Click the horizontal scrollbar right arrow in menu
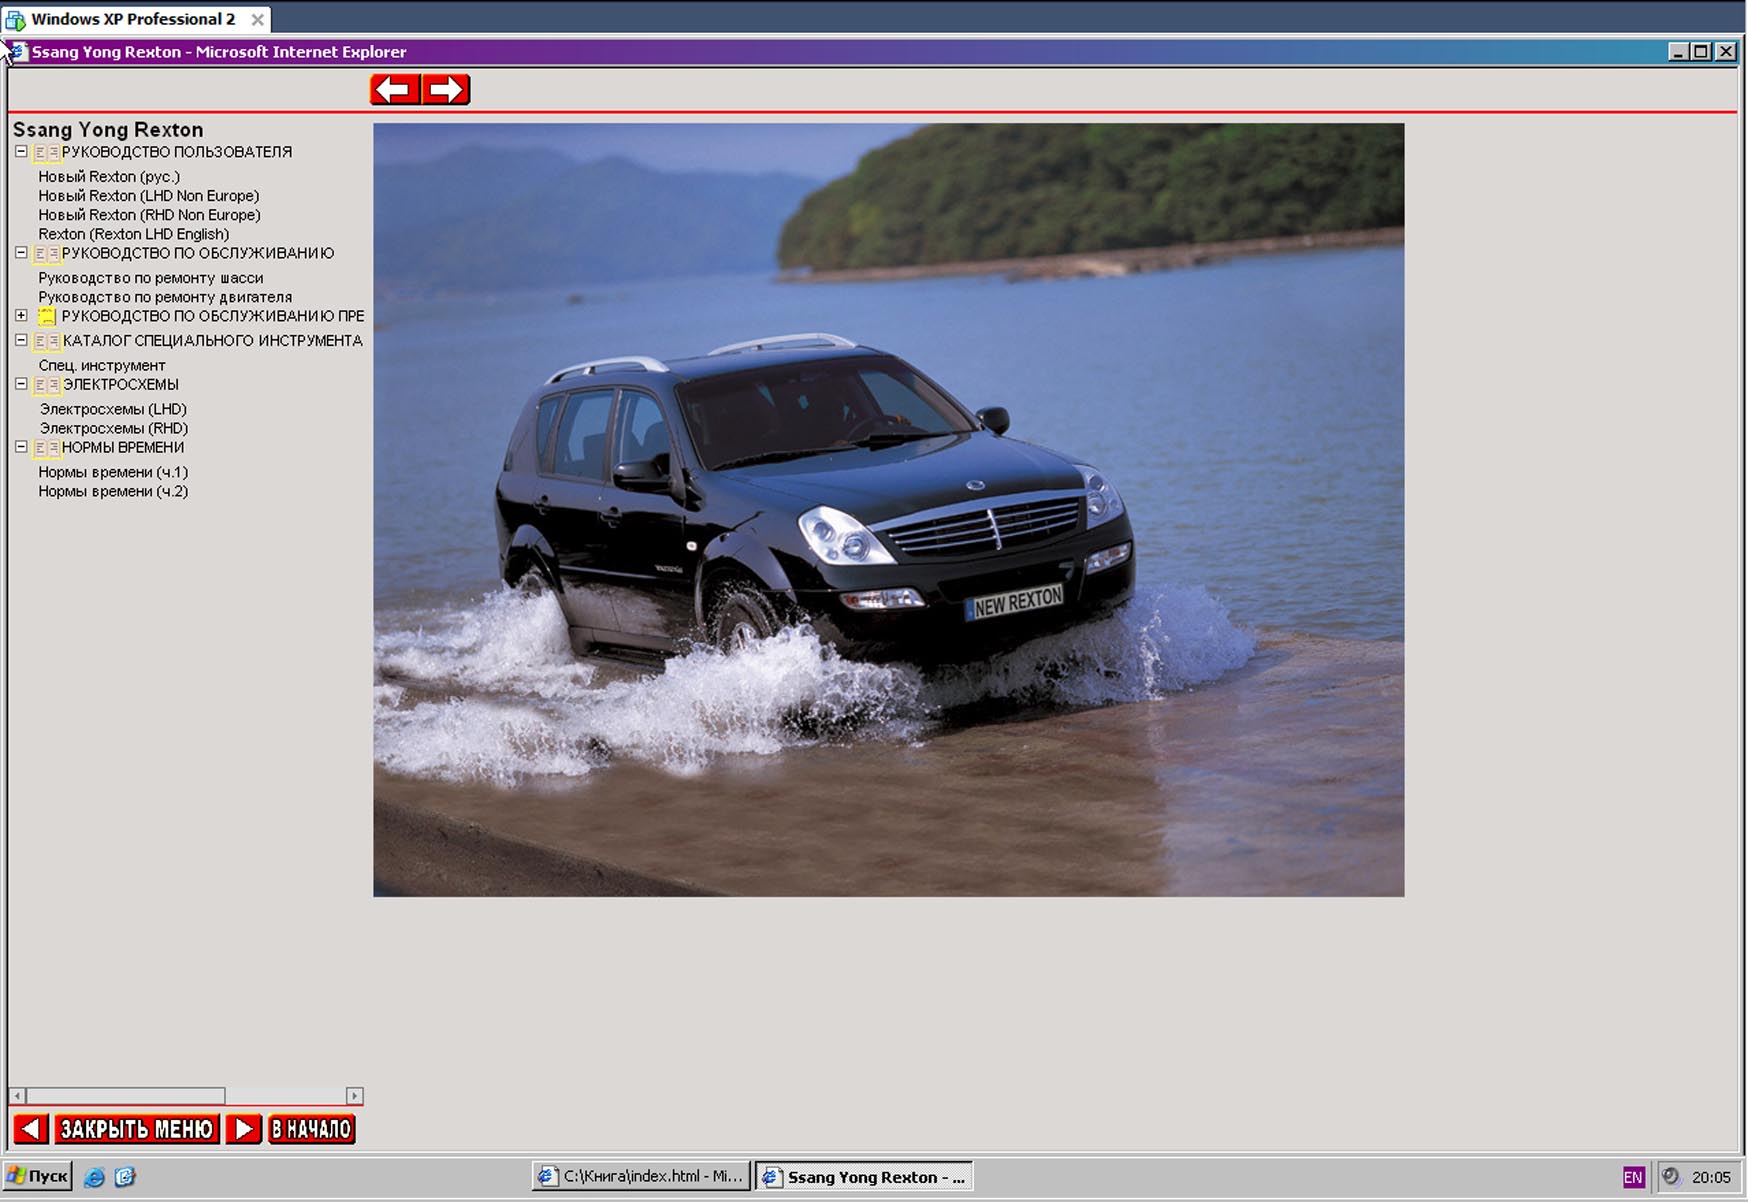The width and height of the screenshot is (1748, 1202). pos(354,1096)
